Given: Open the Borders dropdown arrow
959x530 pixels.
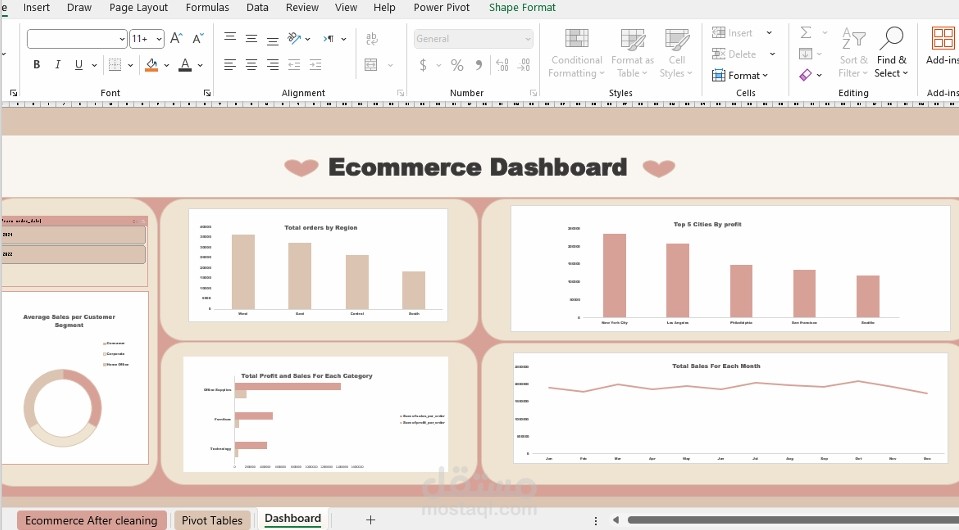Looking at the screenshot, I should click(130, 65).
